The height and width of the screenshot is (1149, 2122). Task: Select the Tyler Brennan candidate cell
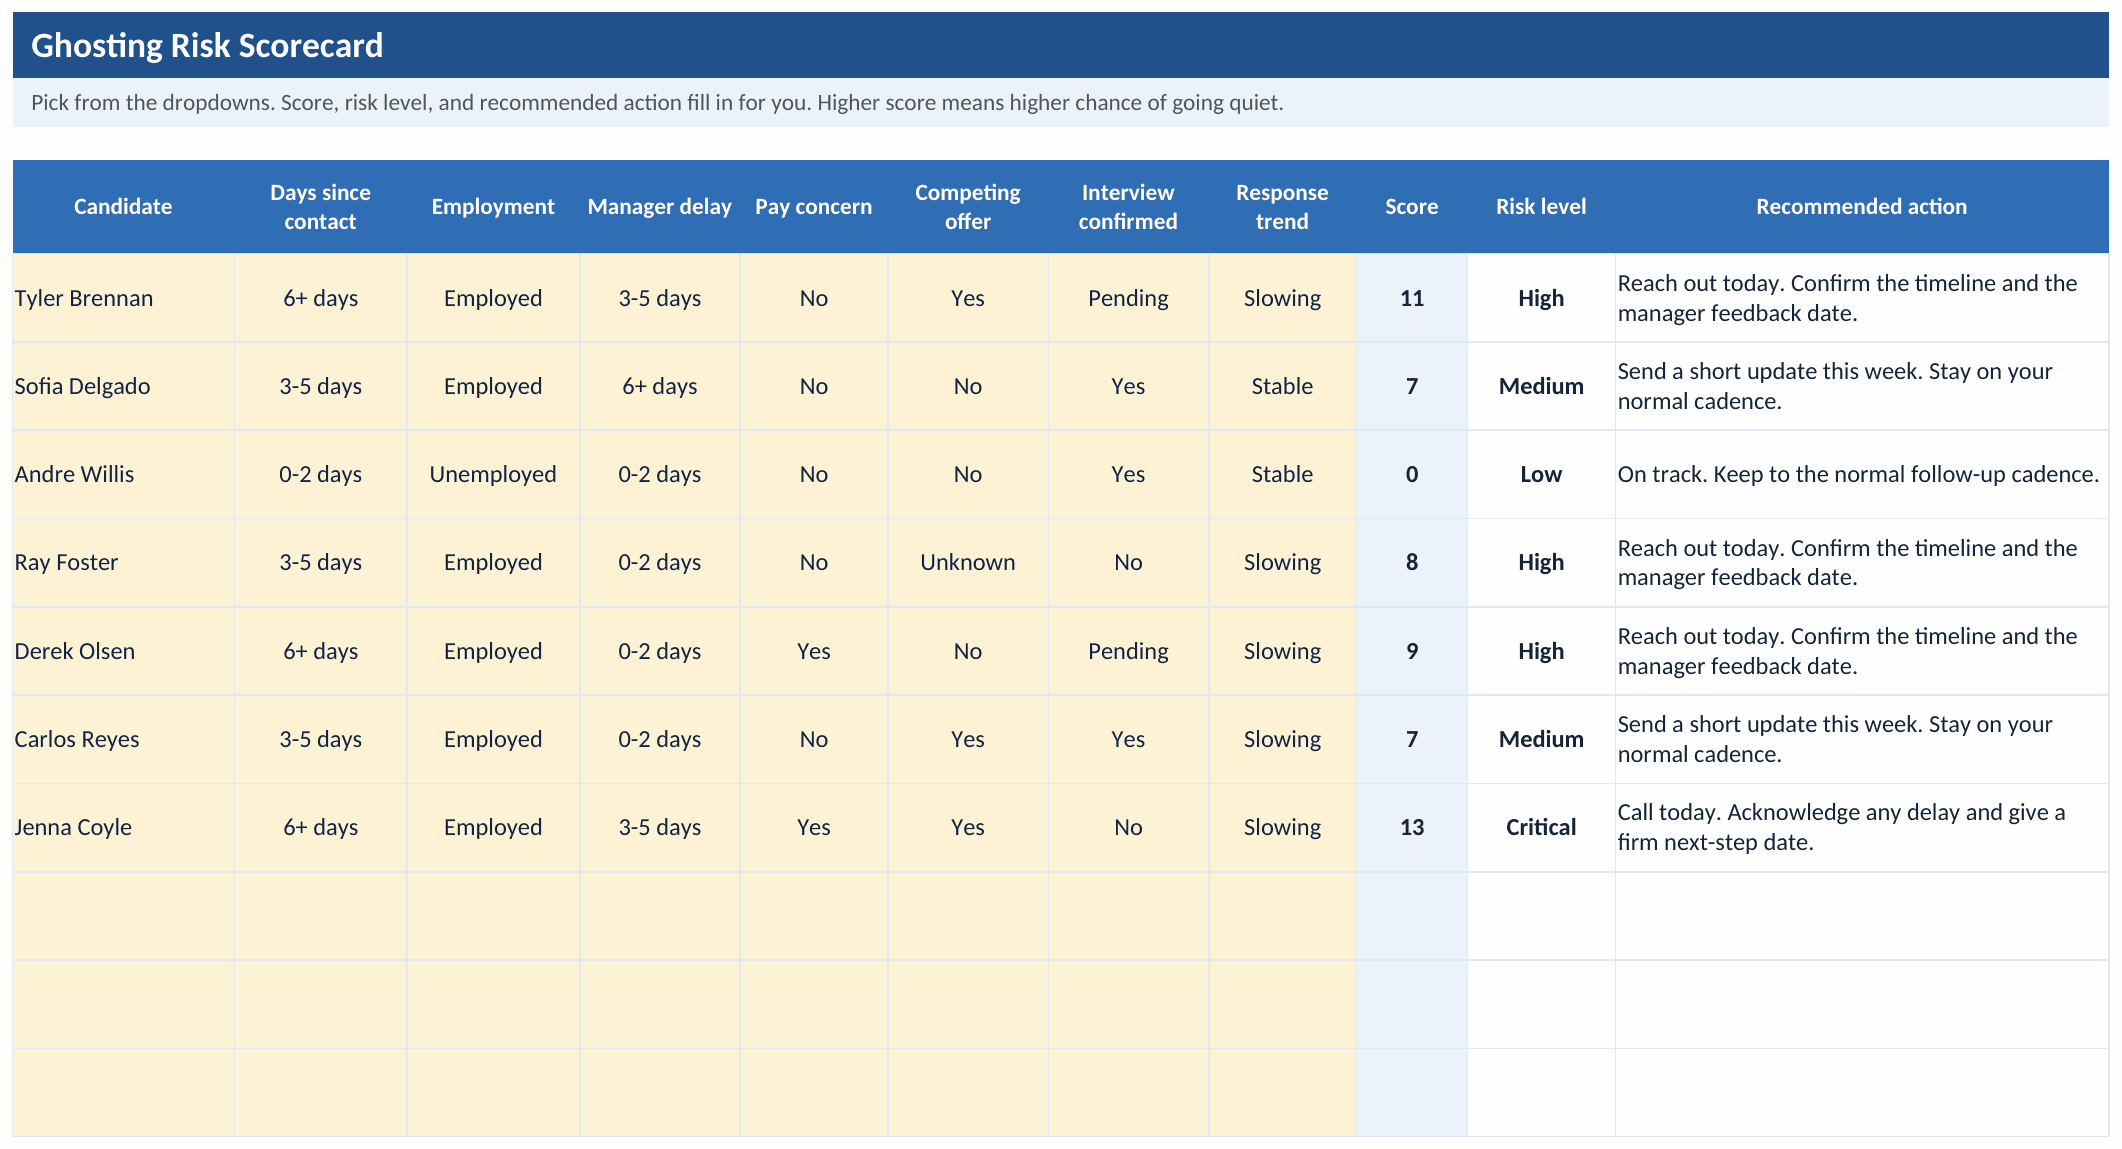click(123, 298)
